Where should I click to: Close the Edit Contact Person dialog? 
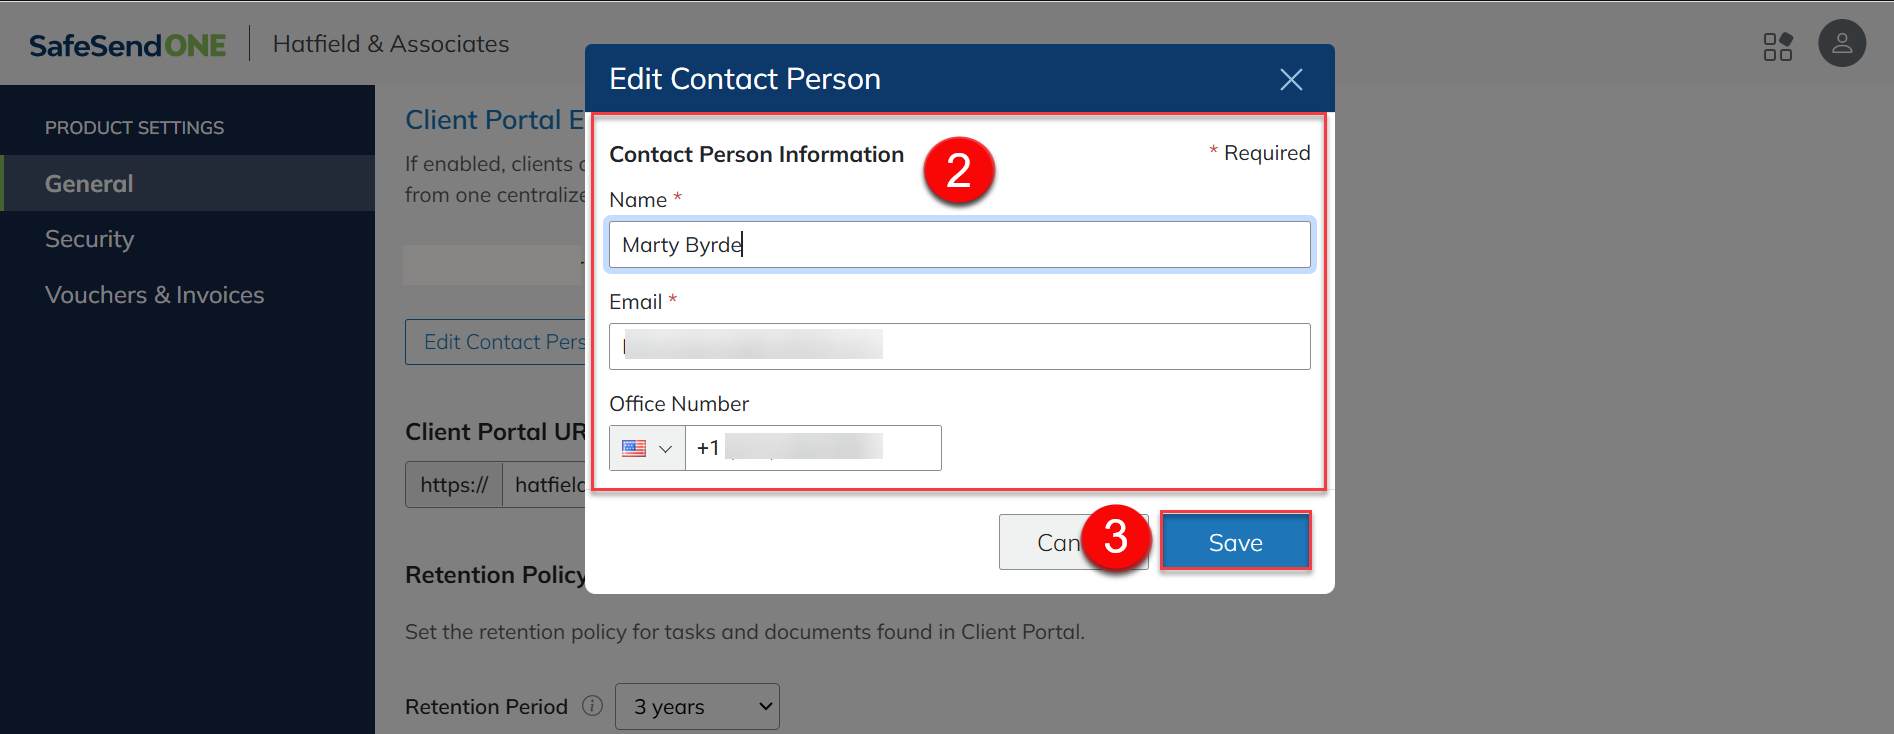pos(1290,79)
